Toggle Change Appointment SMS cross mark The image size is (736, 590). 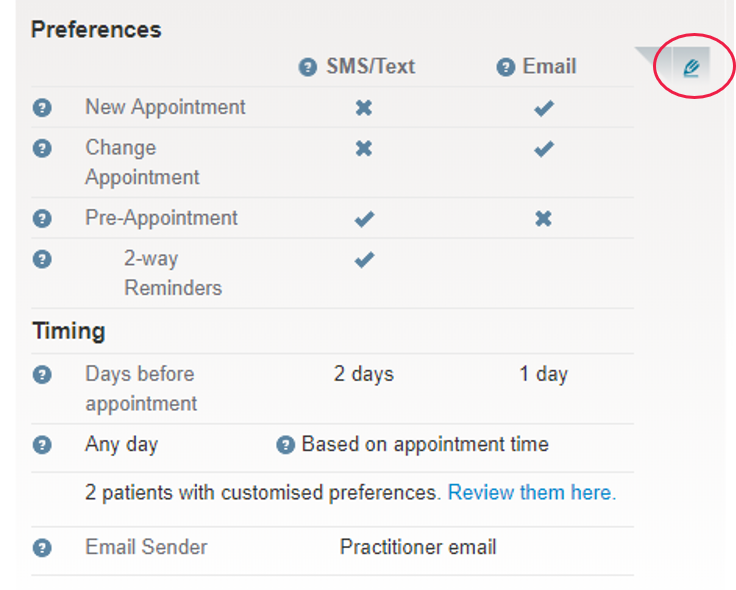(x=364, y=149)
